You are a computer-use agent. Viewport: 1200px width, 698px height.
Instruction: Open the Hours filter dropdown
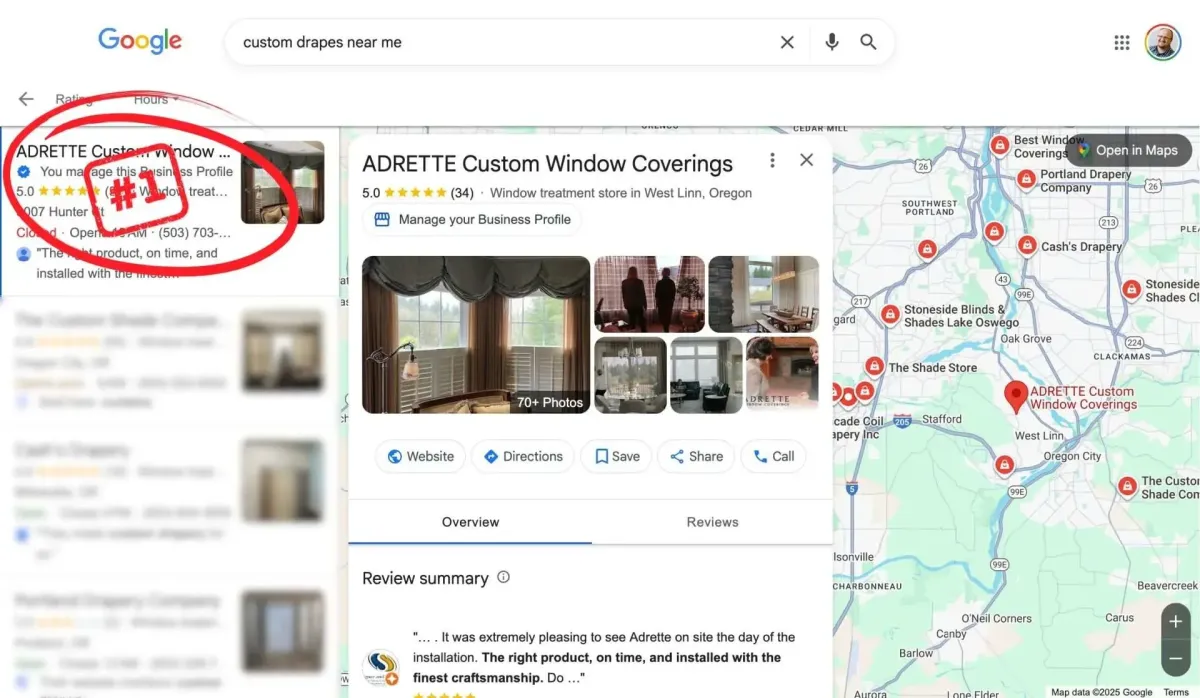pos(156,99)
